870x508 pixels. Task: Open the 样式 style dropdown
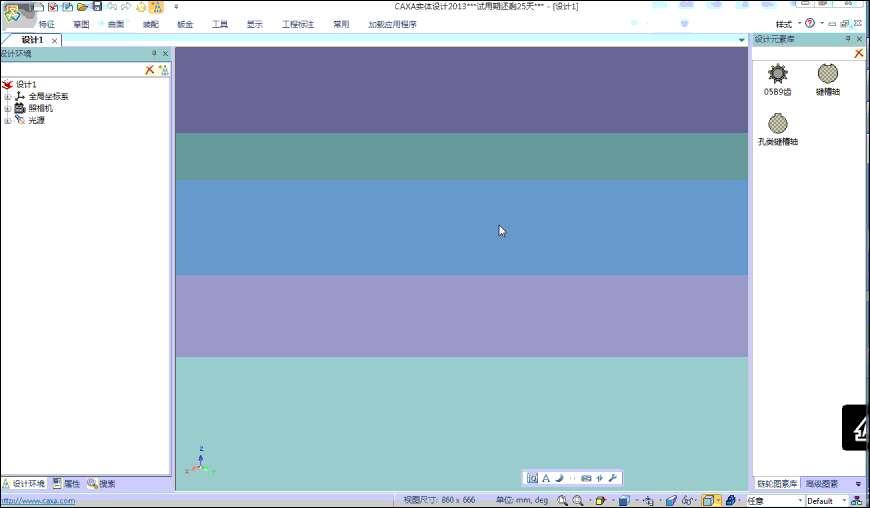coord(788,24)
